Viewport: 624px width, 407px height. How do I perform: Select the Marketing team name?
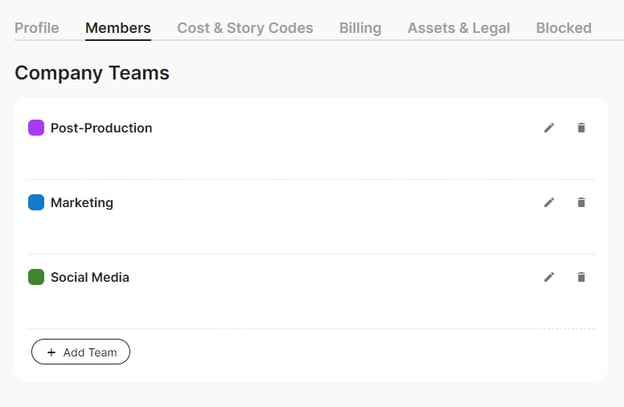tap(82, 203)
